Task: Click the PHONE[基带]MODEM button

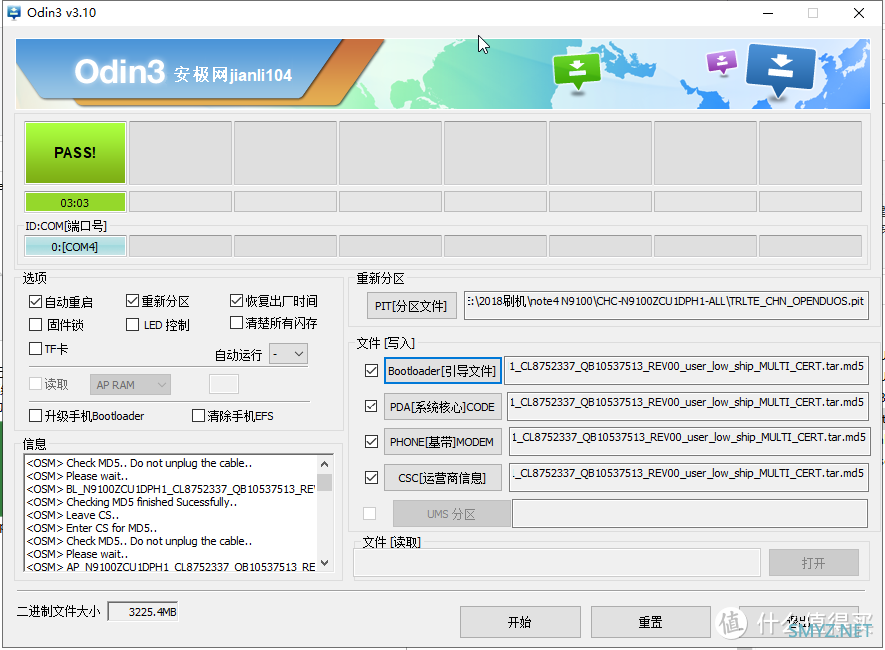Action: click(x=442, y=442)
